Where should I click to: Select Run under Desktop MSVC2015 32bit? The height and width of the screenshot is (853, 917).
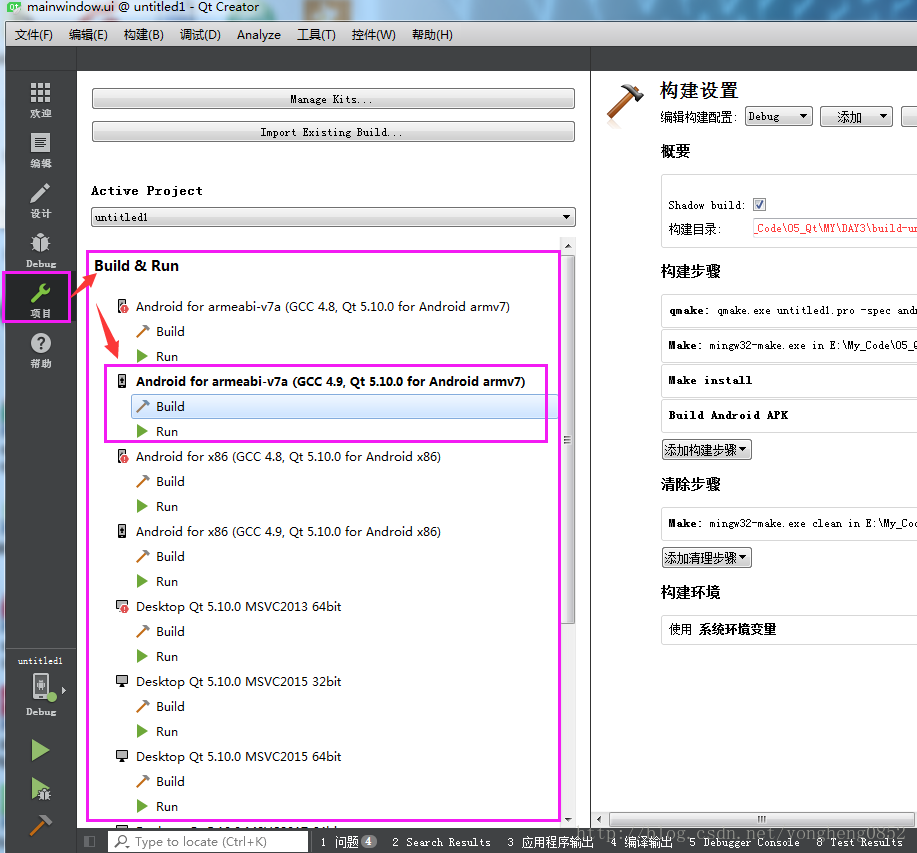[x=166, y=731]
